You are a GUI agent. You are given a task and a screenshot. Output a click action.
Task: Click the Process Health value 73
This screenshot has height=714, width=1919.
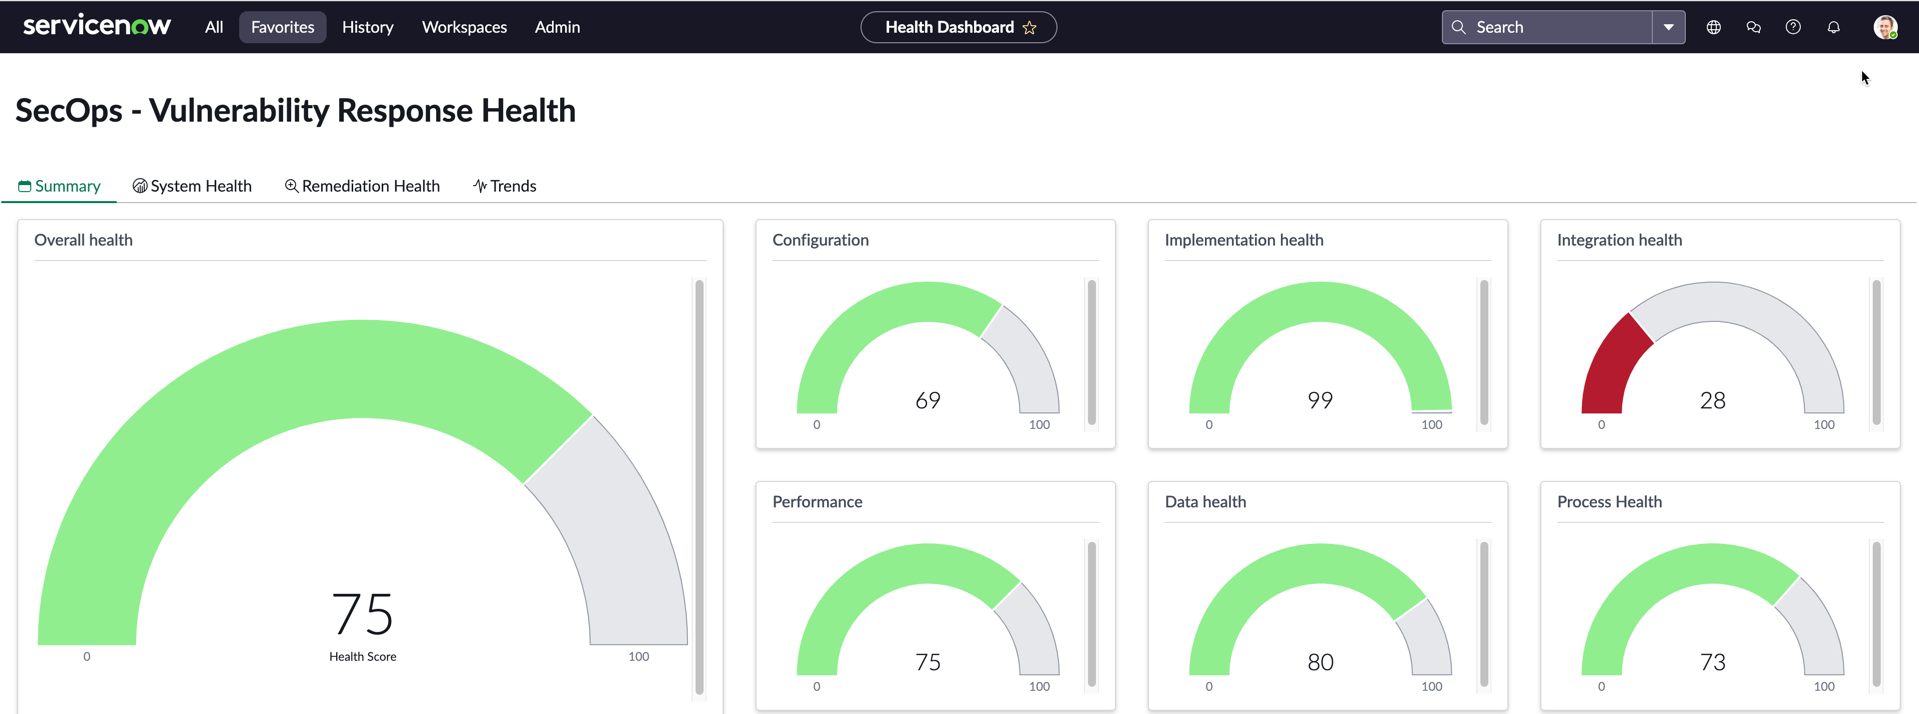1713,662
